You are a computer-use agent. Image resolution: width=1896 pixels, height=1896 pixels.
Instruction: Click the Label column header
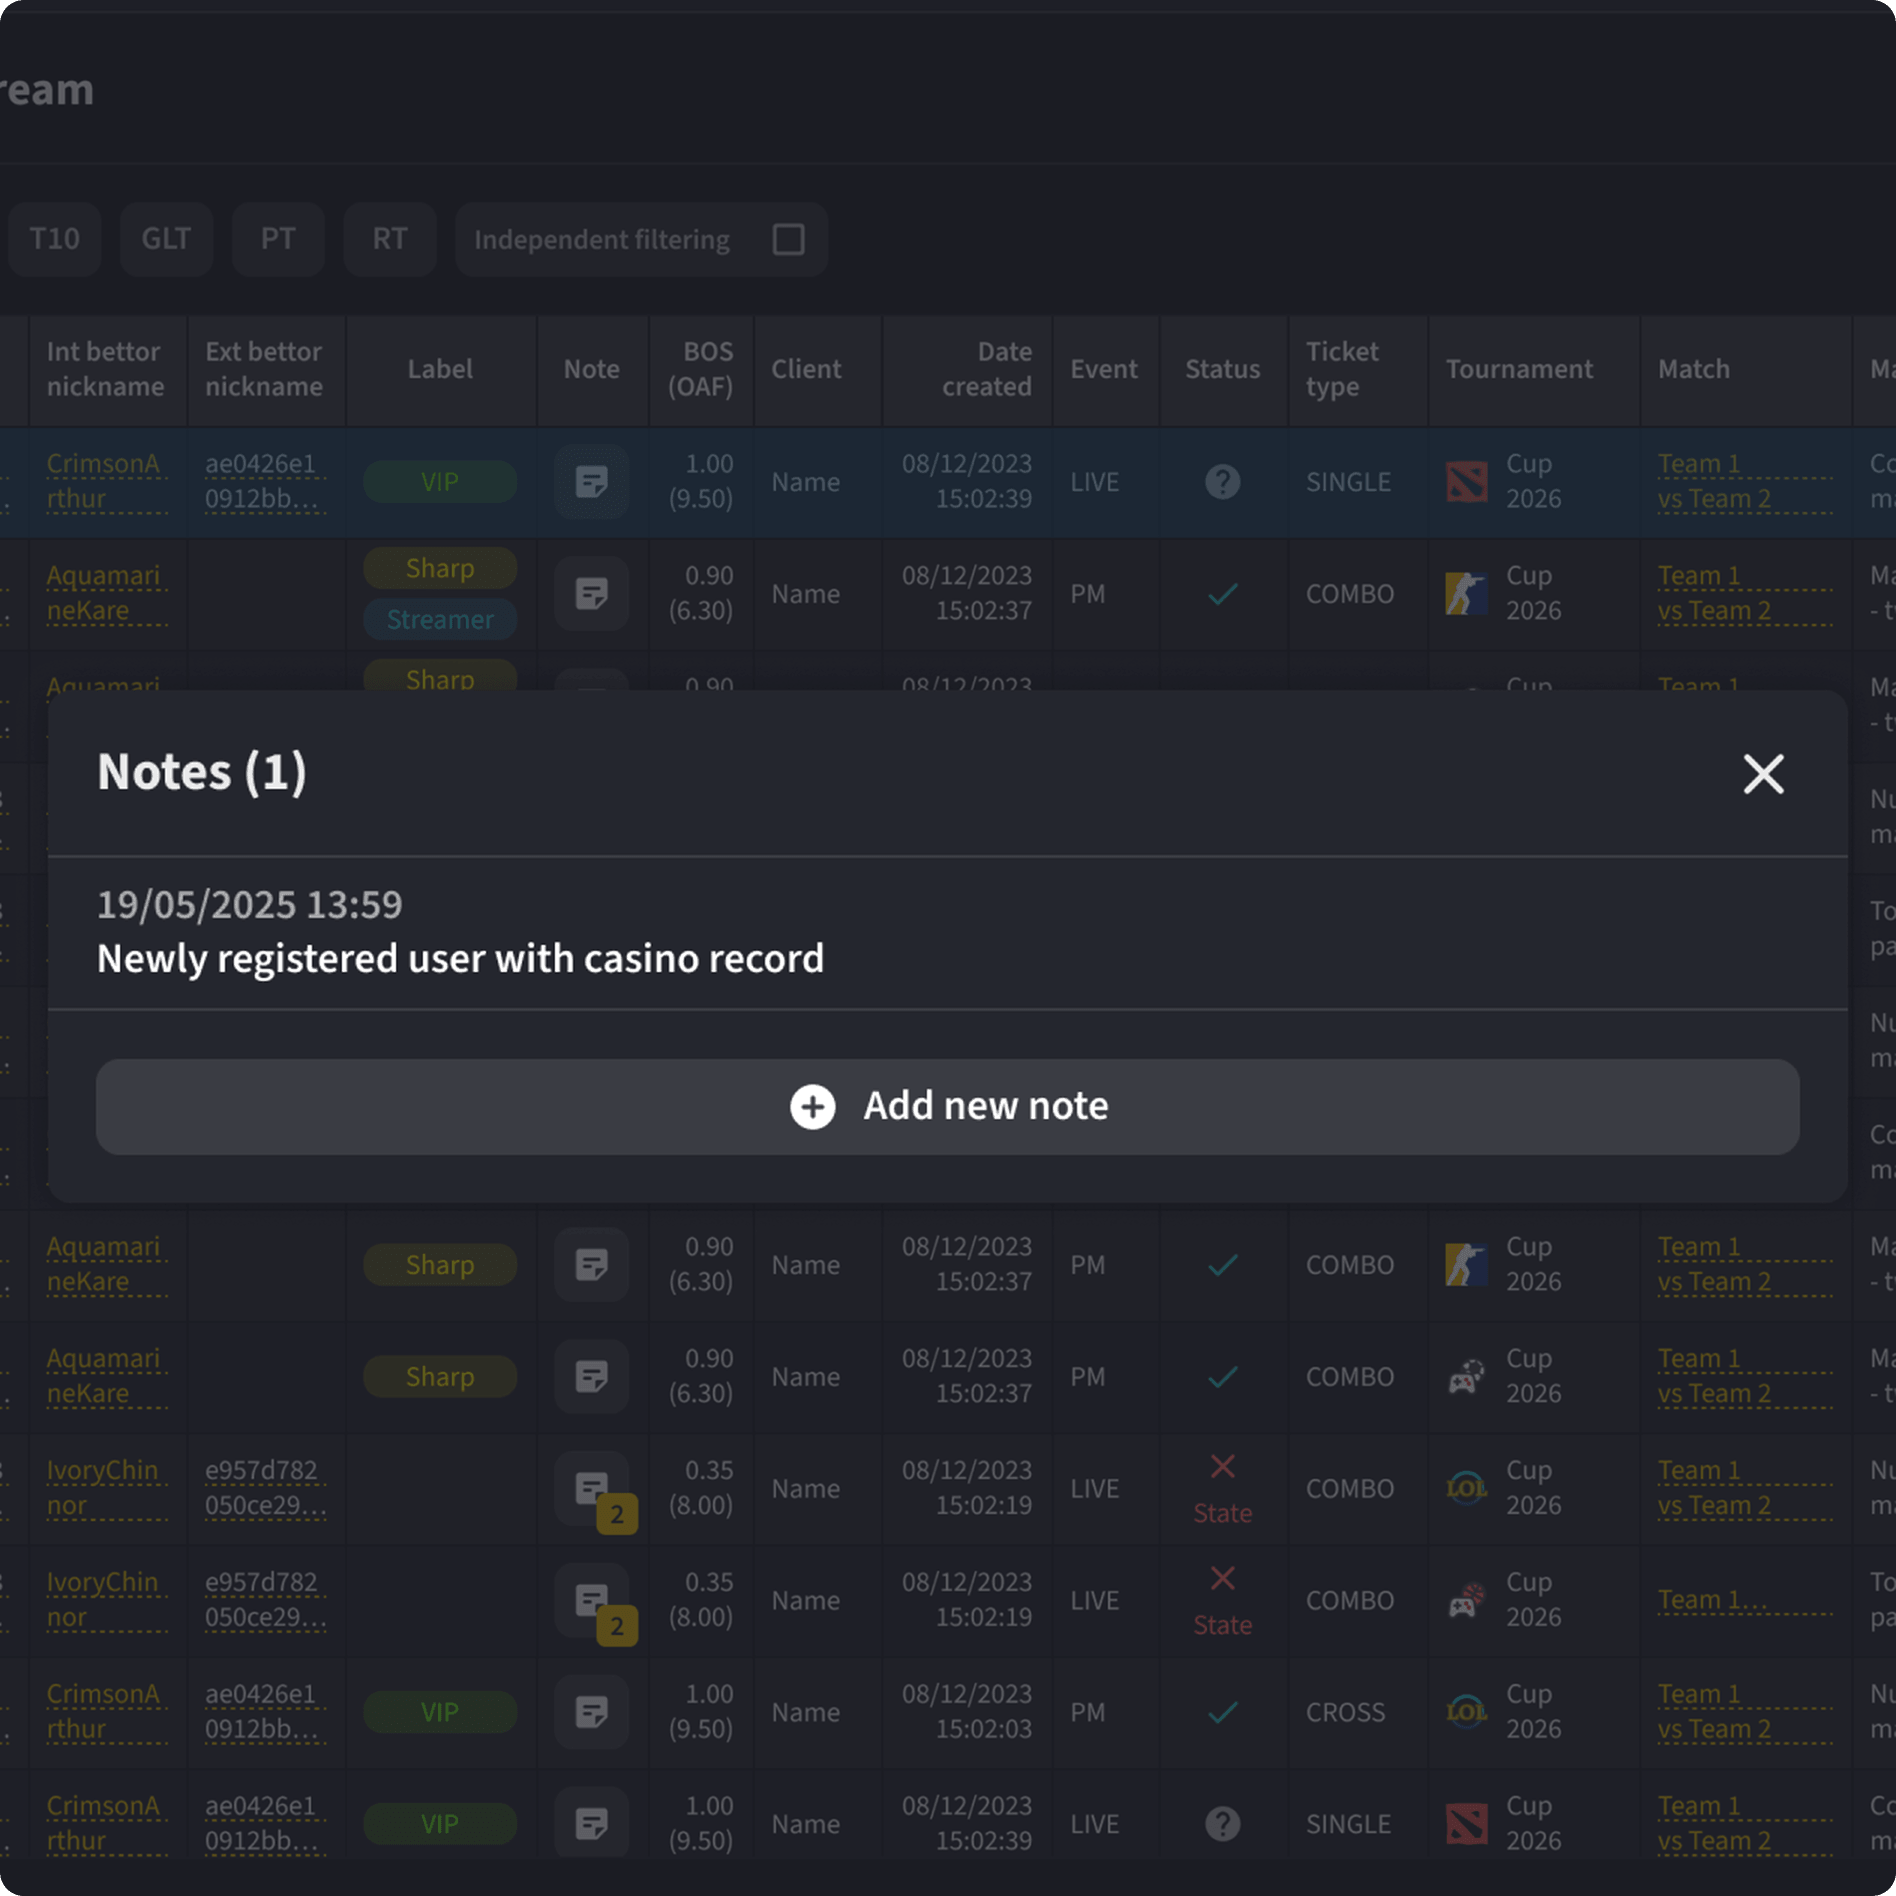click(x=440, y=369)
